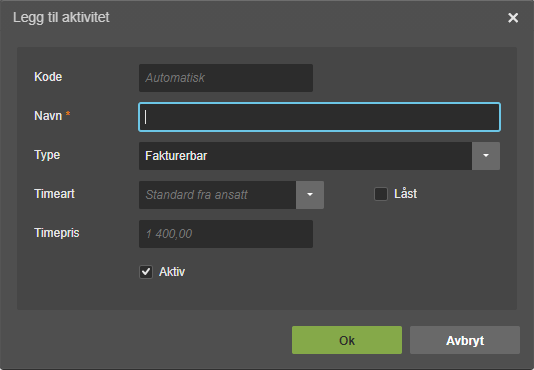
Task: Select the Timepris input field
Action: [226, 234]
